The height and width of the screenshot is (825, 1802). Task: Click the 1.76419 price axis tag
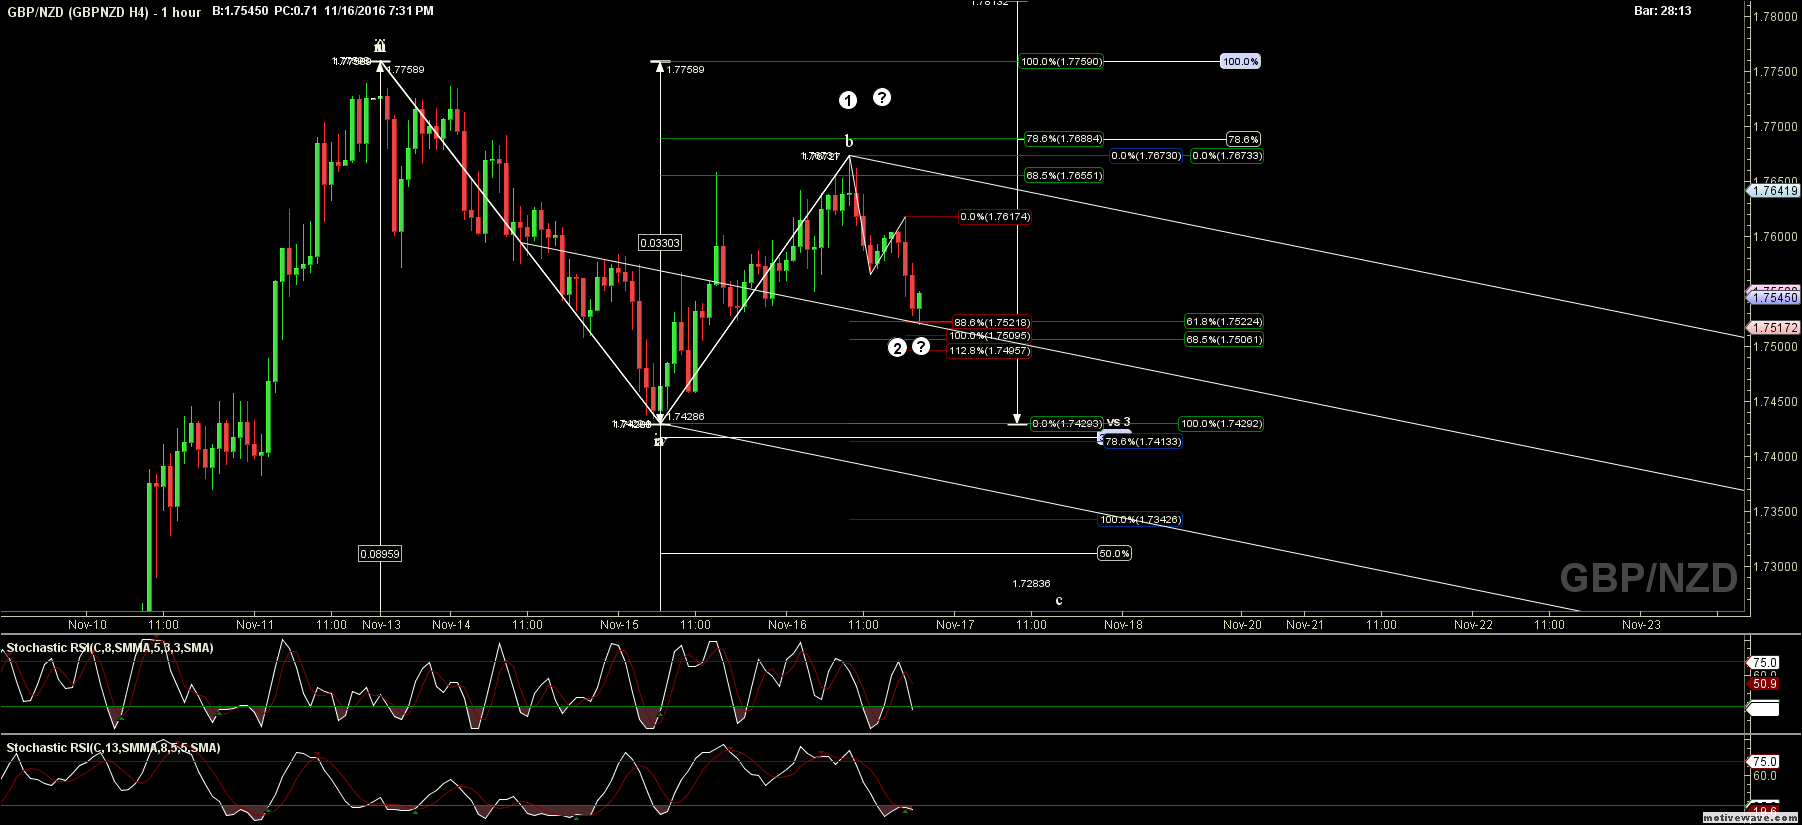click(x=1775, y=191)
